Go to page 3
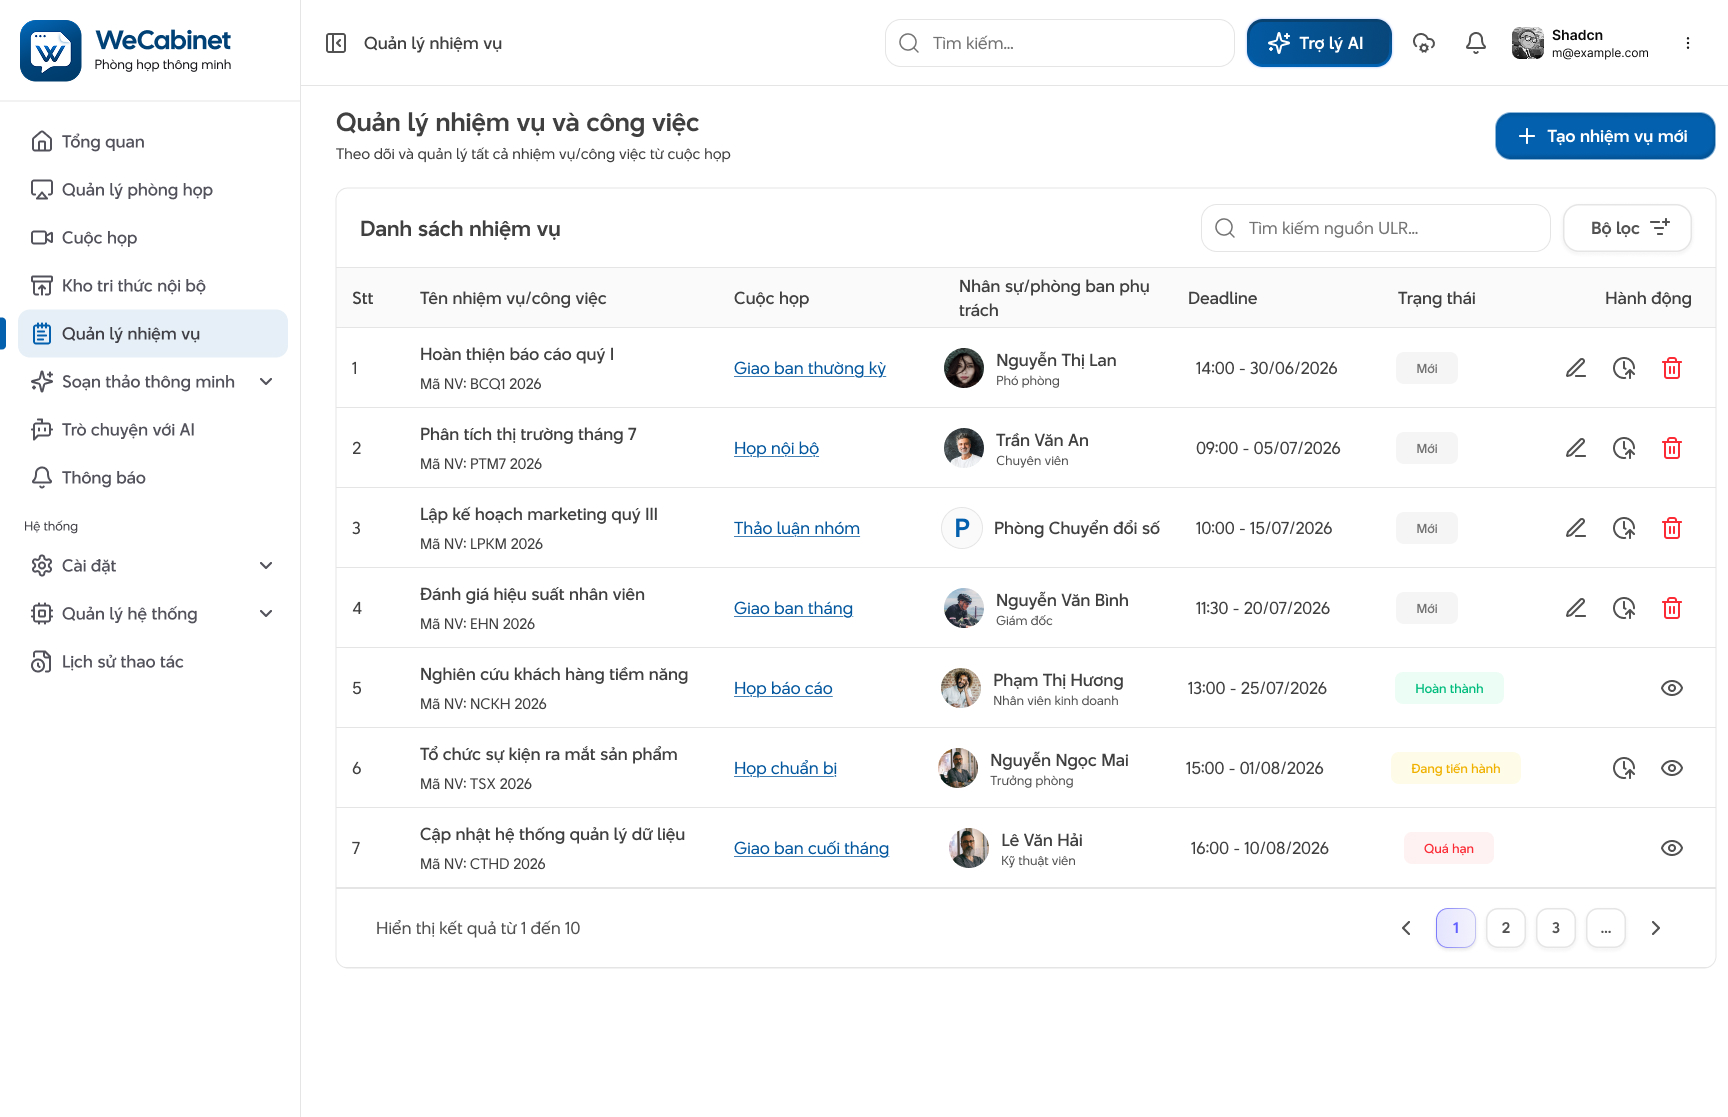 click(x=1556, y=928)
